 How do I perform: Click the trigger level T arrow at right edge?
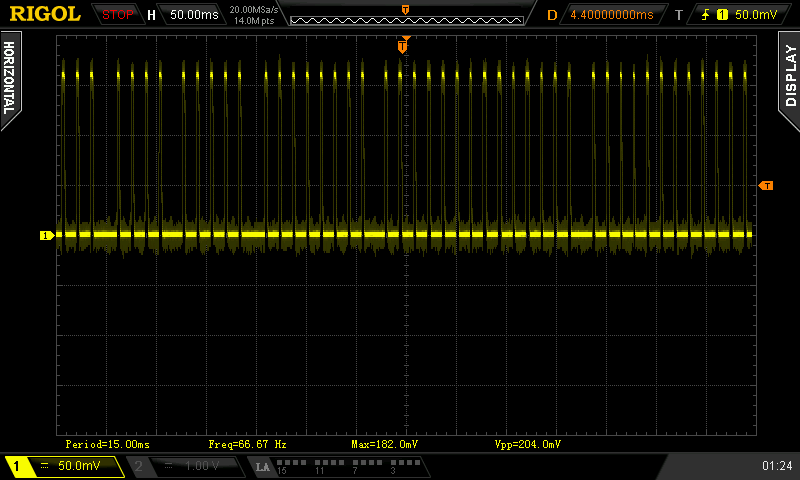pos(766,186)
